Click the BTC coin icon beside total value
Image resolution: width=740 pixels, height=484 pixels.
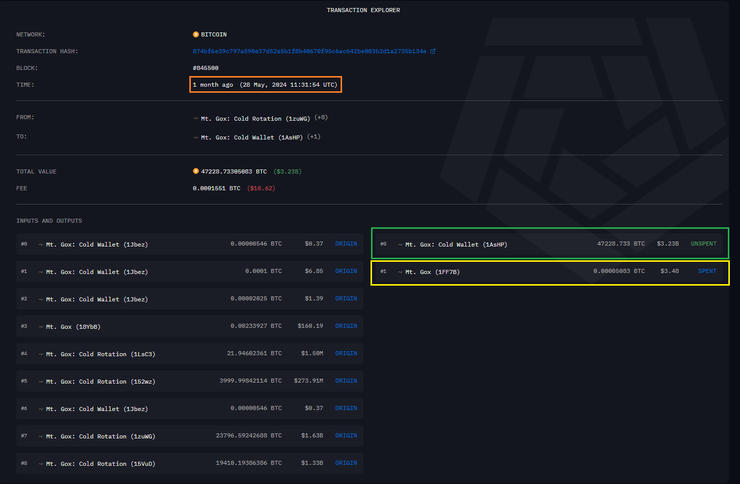(x=196, y=171)
